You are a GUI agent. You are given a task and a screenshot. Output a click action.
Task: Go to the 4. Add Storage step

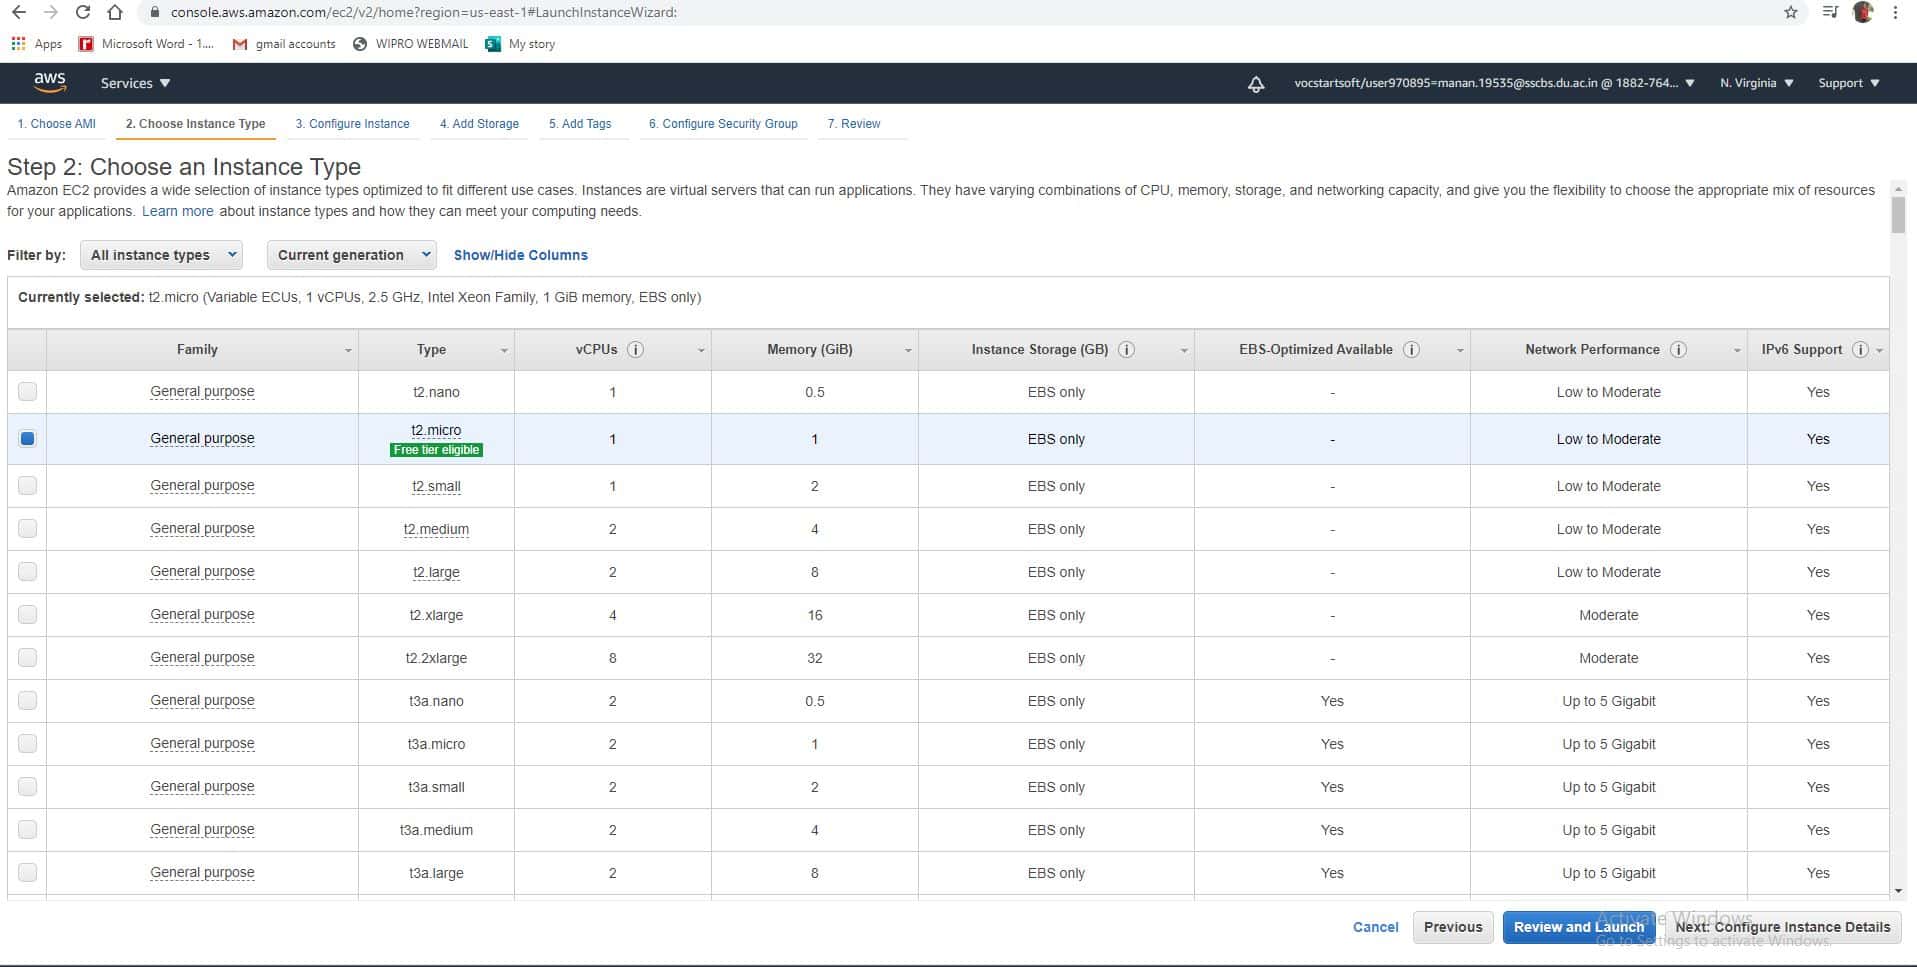479,124
